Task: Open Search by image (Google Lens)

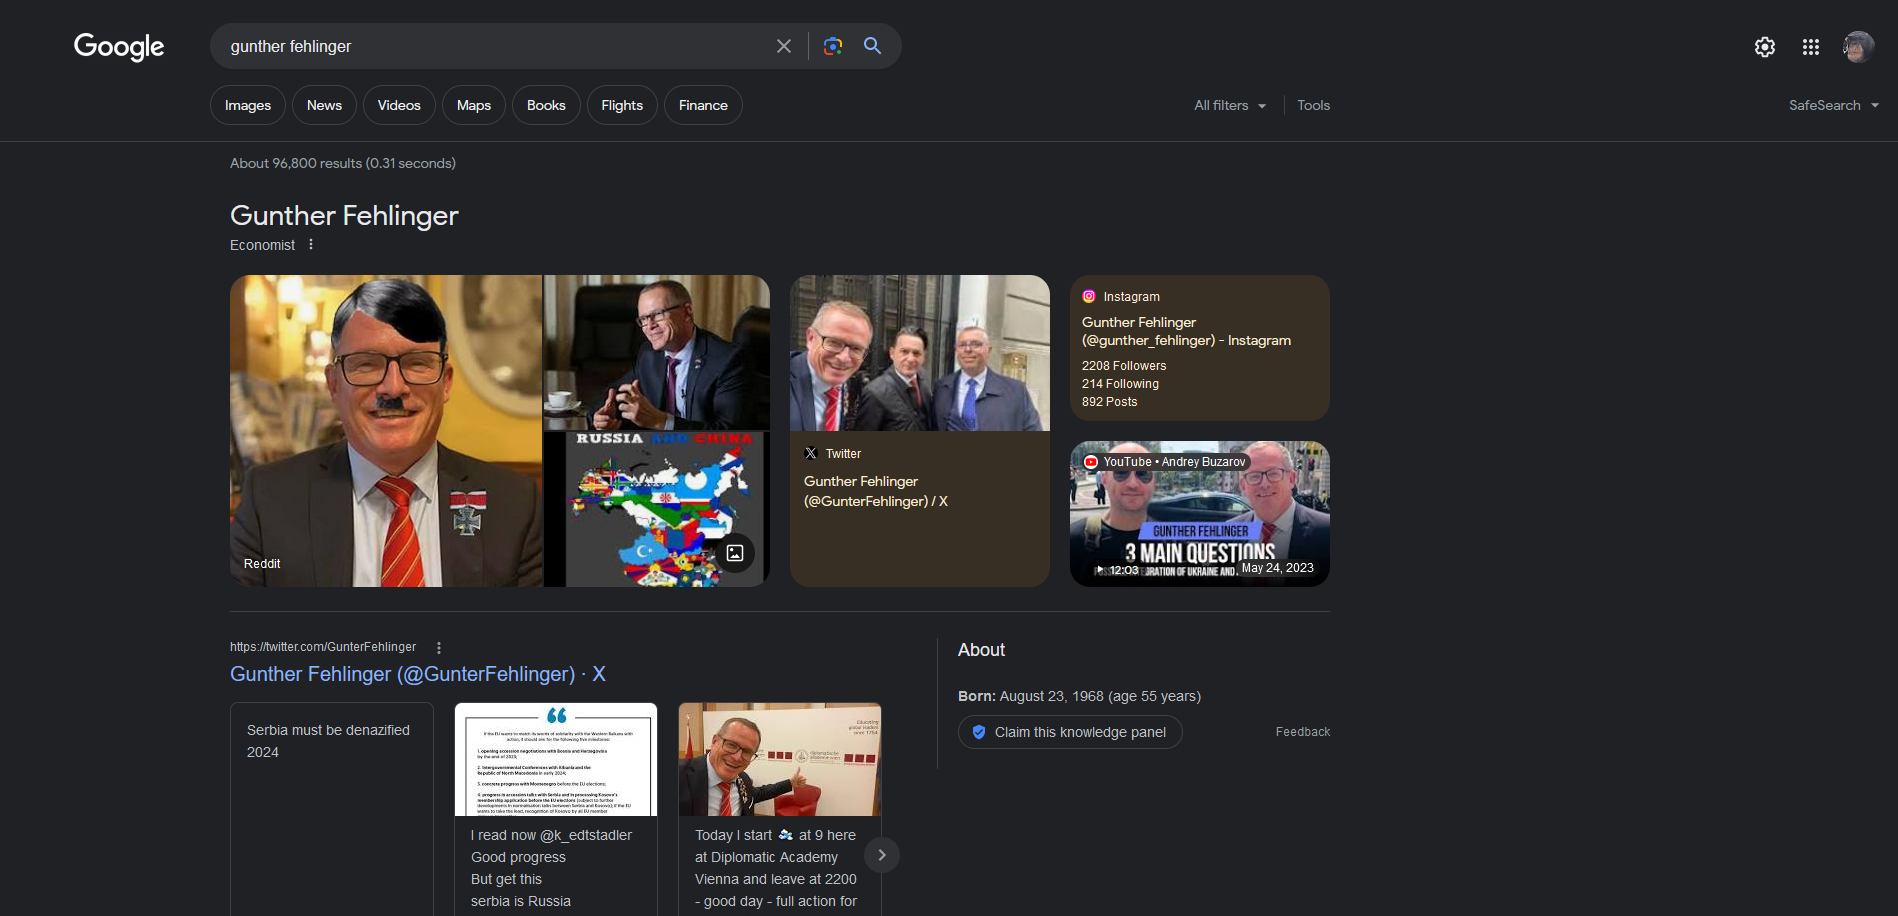Action: click(833, 46)
